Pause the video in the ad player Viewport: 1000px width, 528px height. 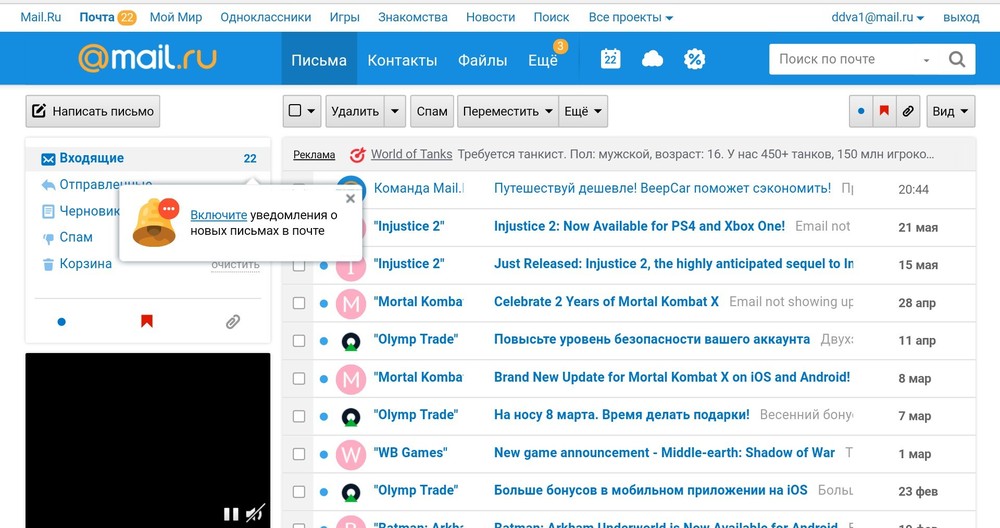(x=231, y=514)
